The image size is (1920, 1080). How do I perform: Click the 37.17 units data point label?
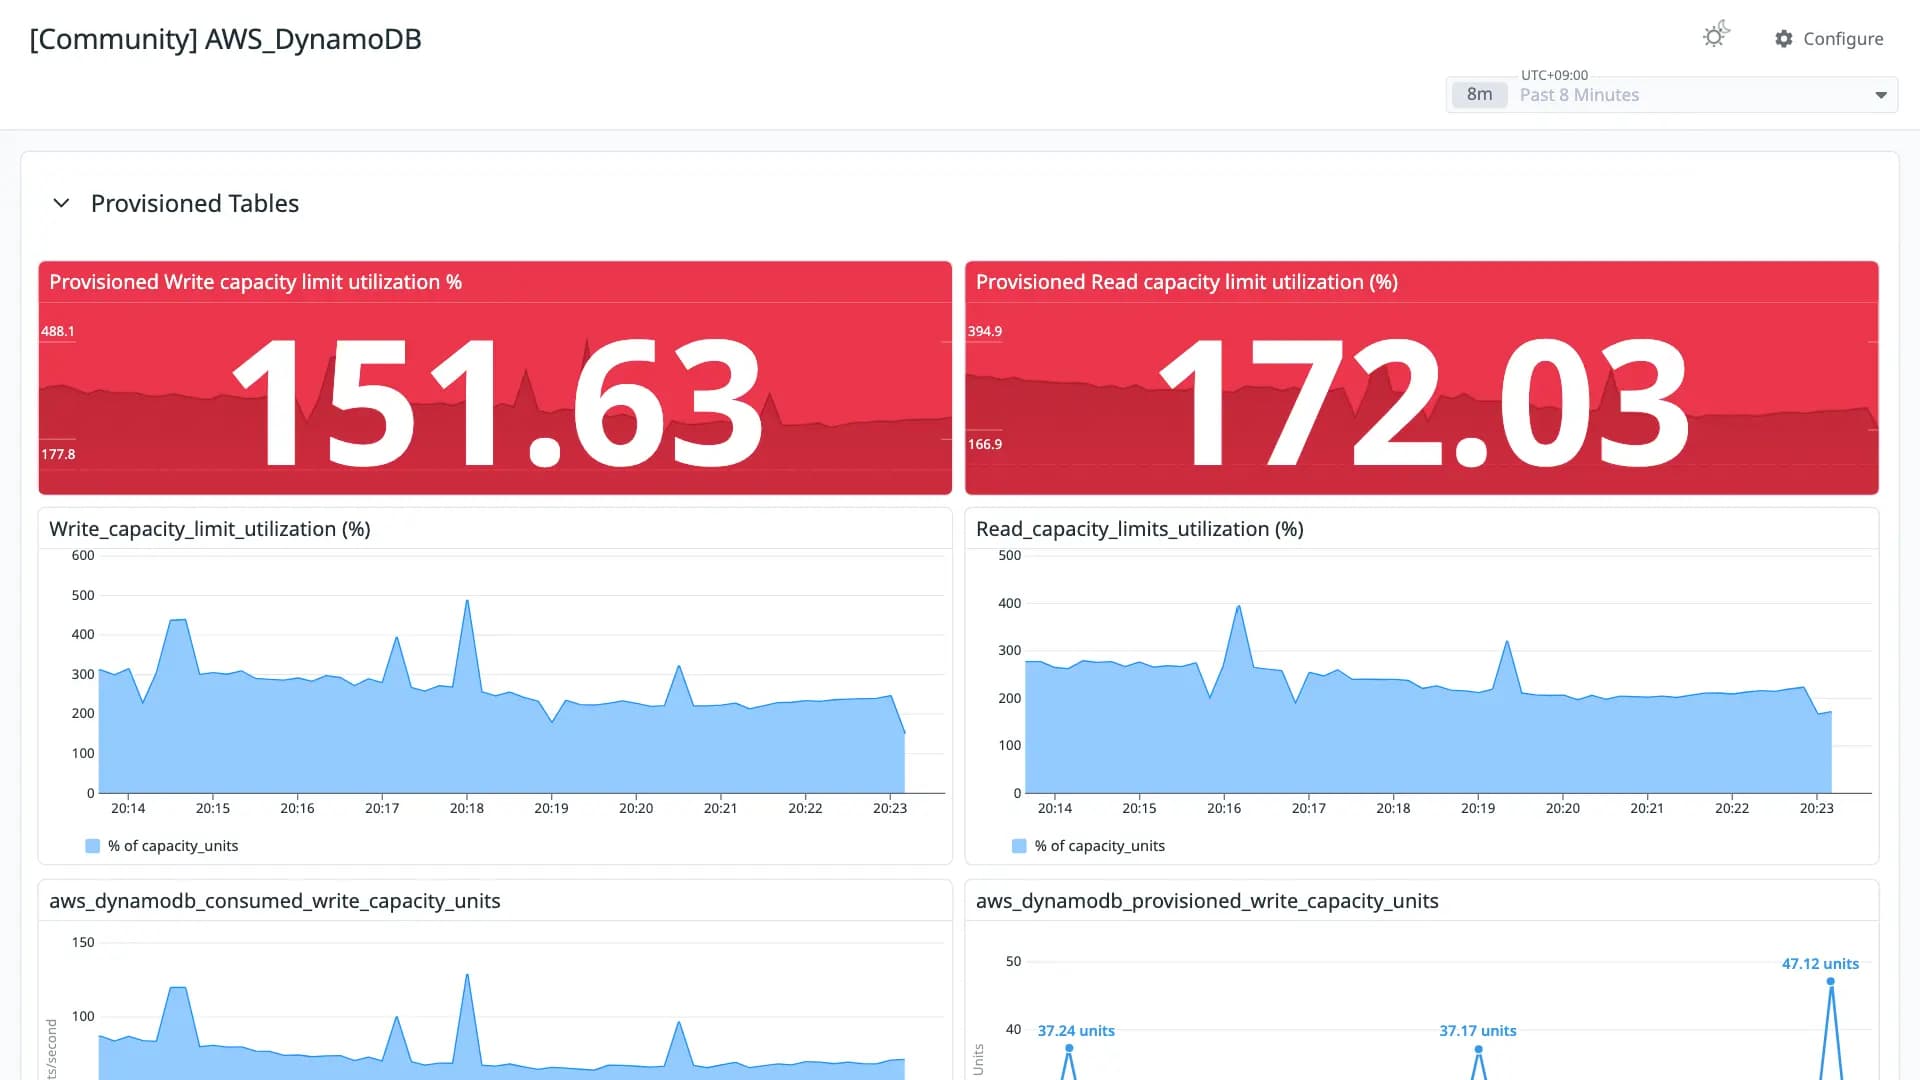(x=1478, y=1031)
